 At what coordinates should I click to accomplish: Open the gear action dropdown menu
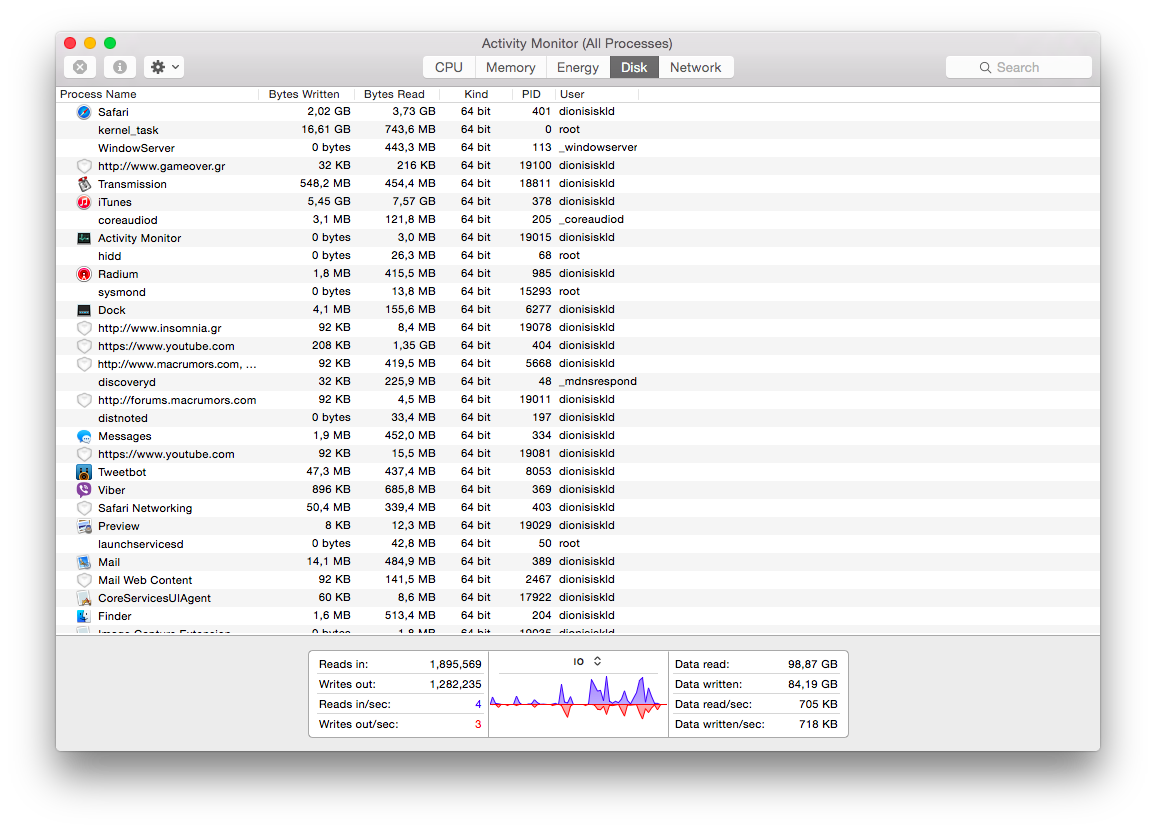tap(164, 67)
